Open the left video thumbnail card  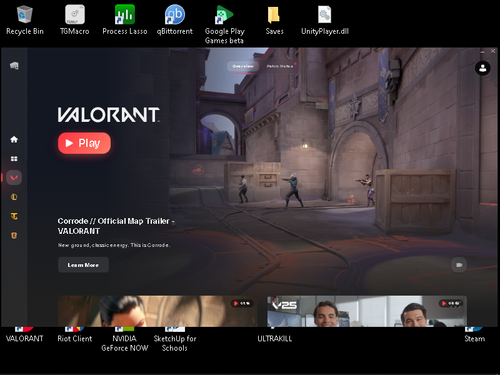coord(158,311)
